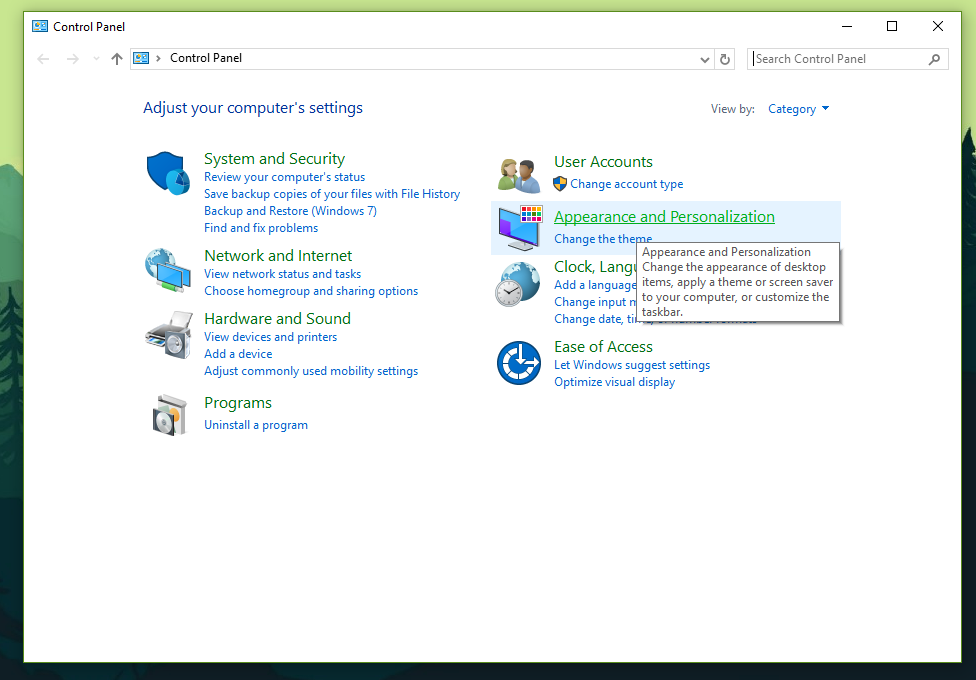976x680 pixels.
Task: Click Optimize visual display
Action: [x=614, y=382]
